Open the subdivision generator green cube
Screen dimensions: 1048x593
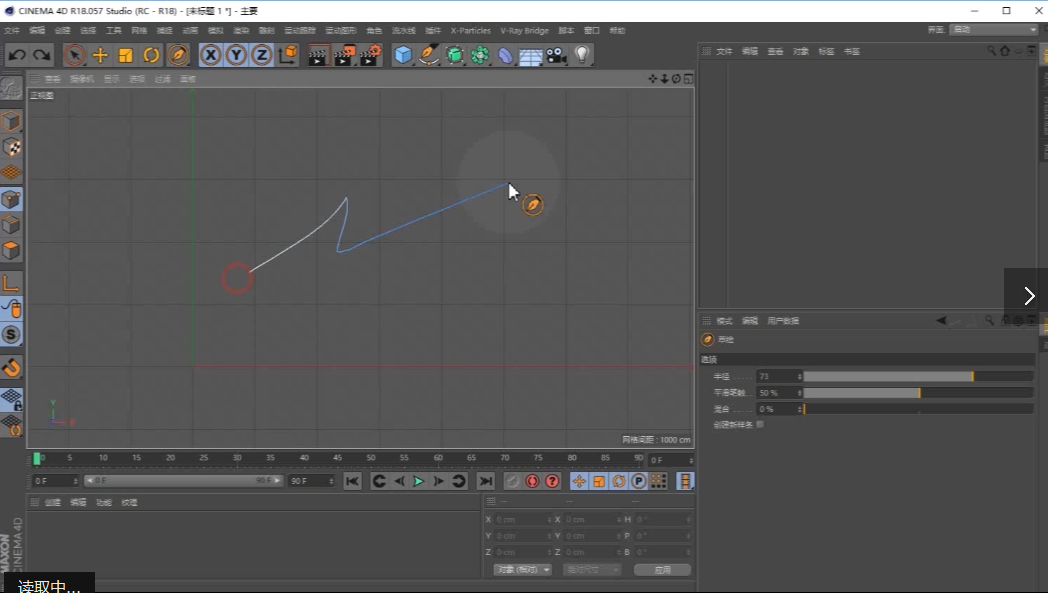tap(454, 55)
